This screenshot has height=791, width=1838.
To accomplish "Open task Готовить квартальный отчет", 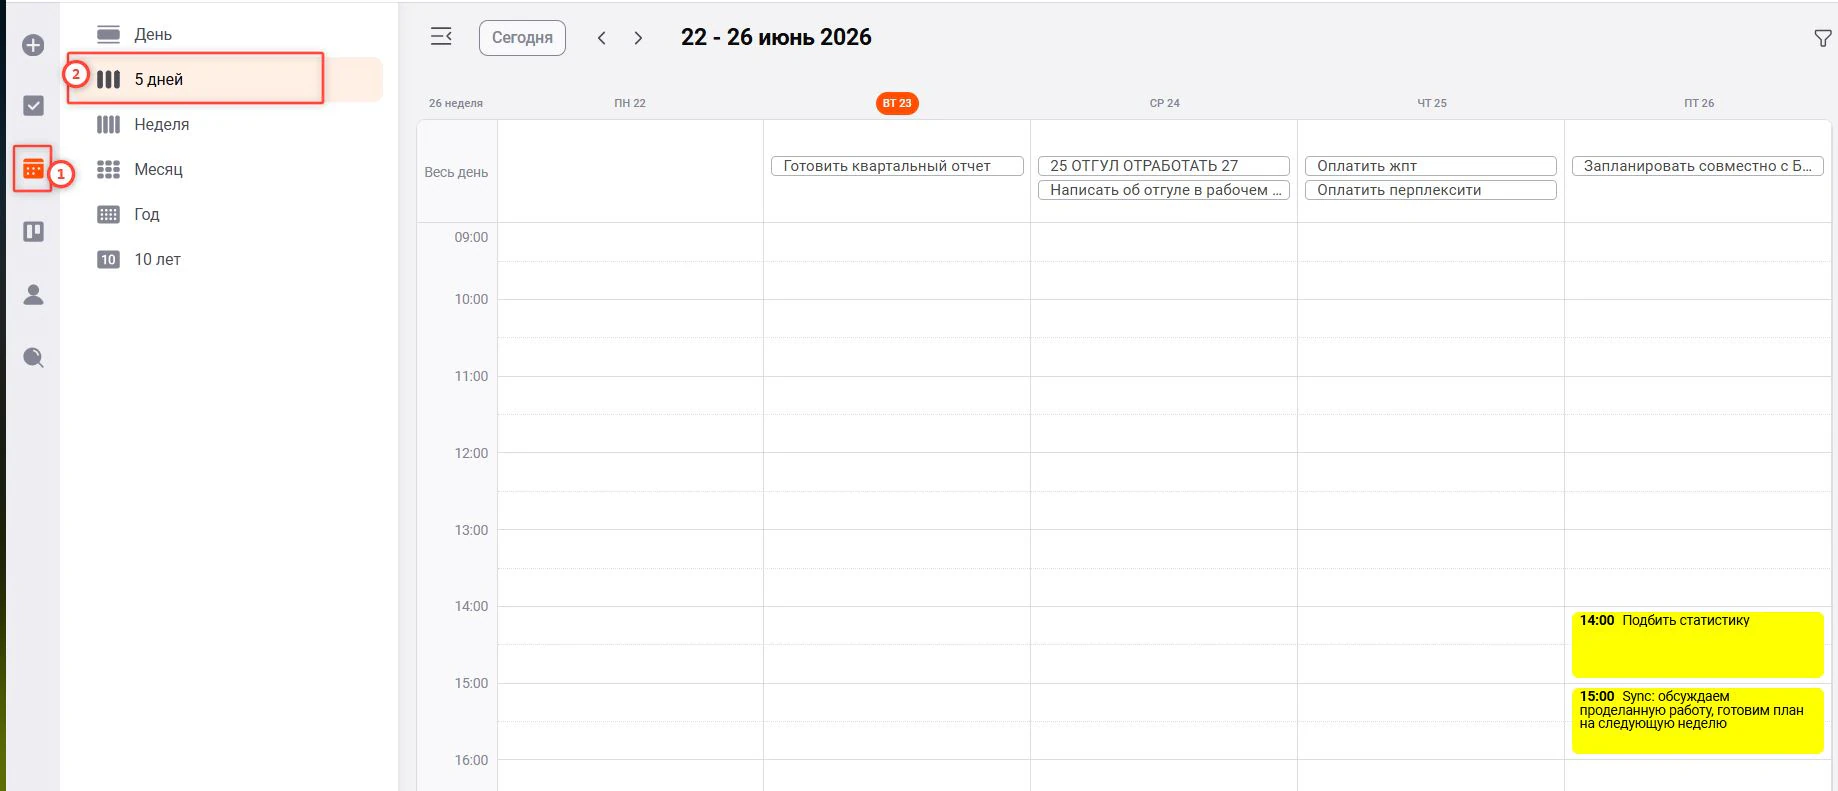I will click(897, 166).
